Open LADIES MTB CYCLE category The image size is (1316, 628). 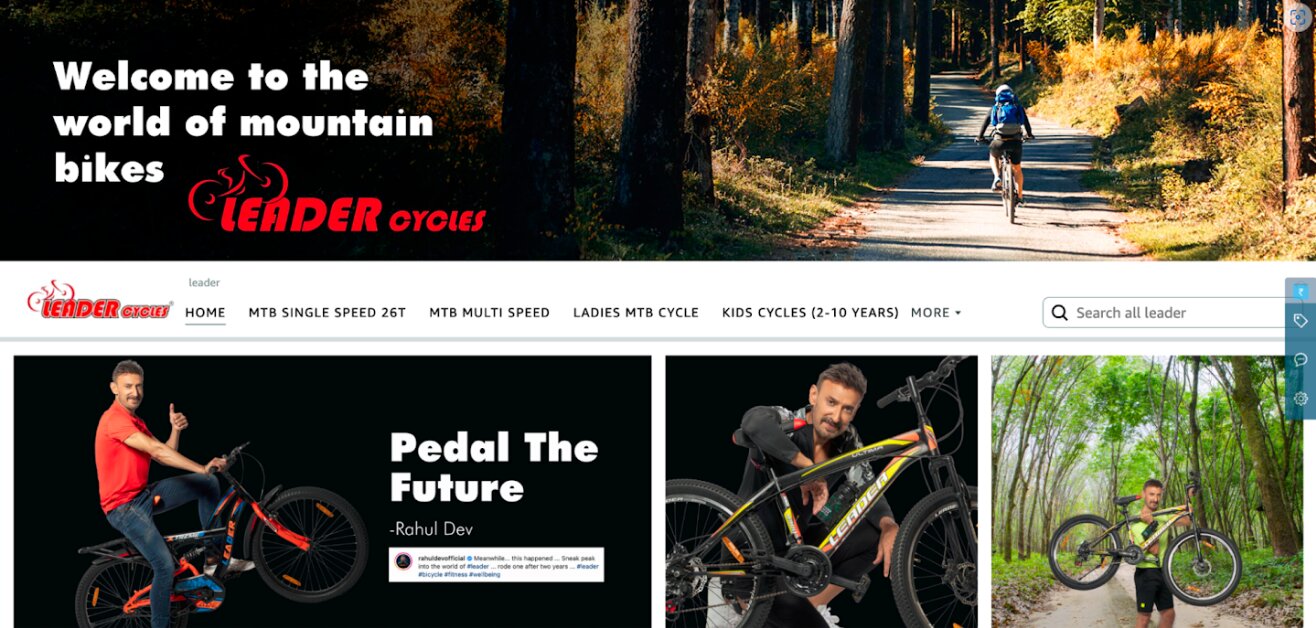(636, 313)
